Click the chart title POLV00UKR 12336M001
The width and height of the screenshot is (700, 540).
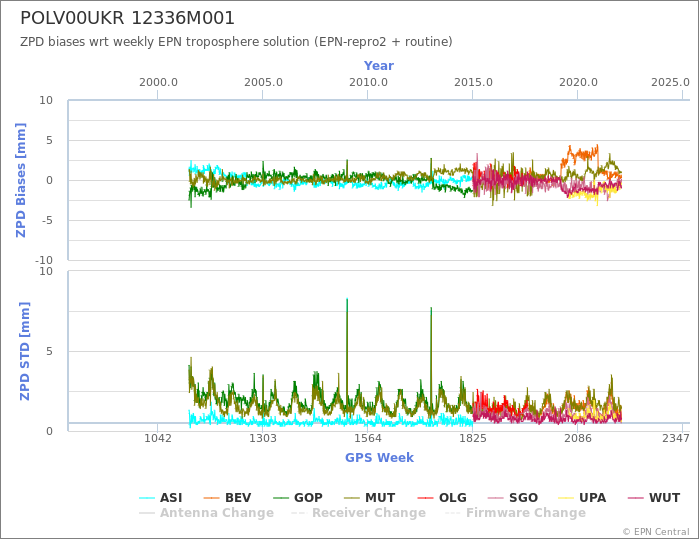pyautogui.click(x=127, y=18)
